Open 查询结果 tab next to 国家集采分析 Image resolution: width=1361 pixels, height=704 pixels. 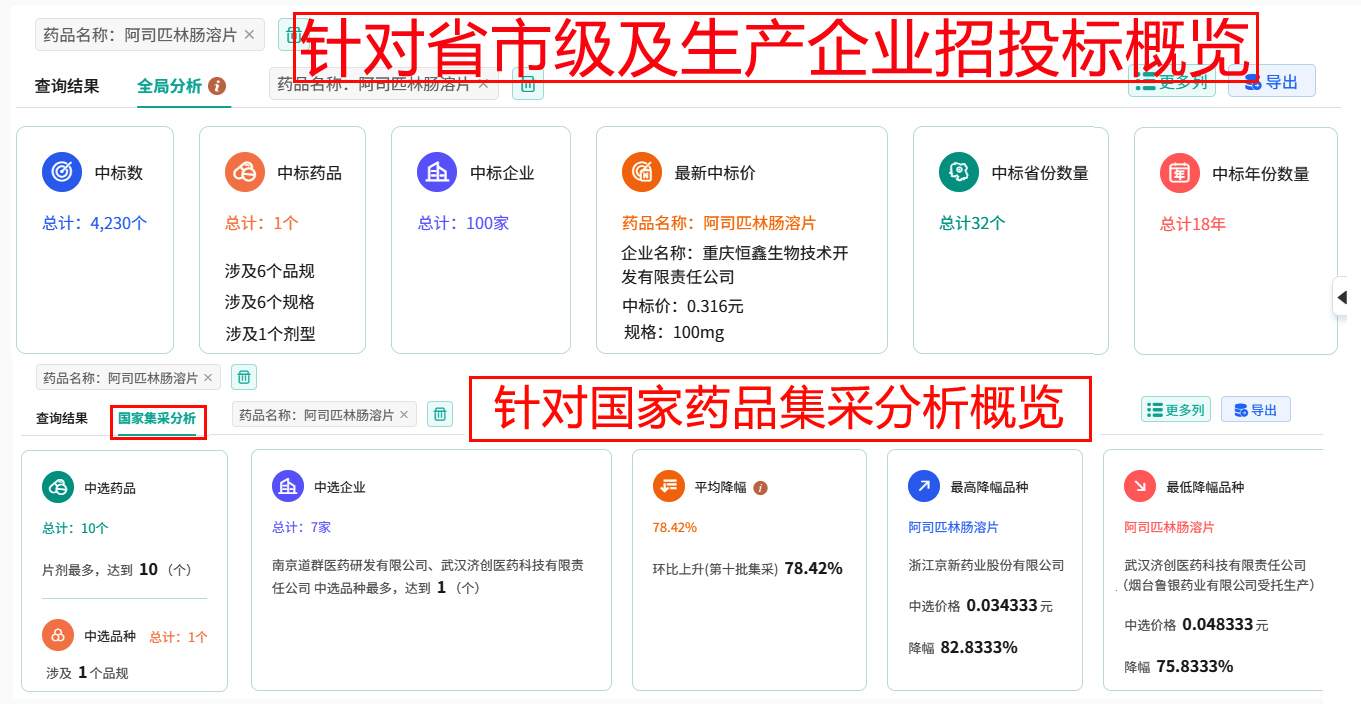click(62, 418)
